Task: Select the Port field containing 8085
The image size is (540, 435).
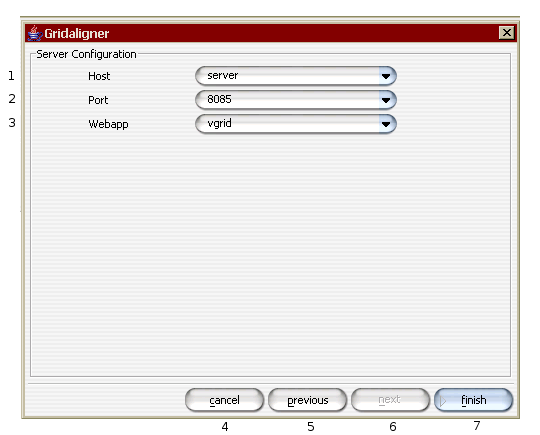Action: 288,100
